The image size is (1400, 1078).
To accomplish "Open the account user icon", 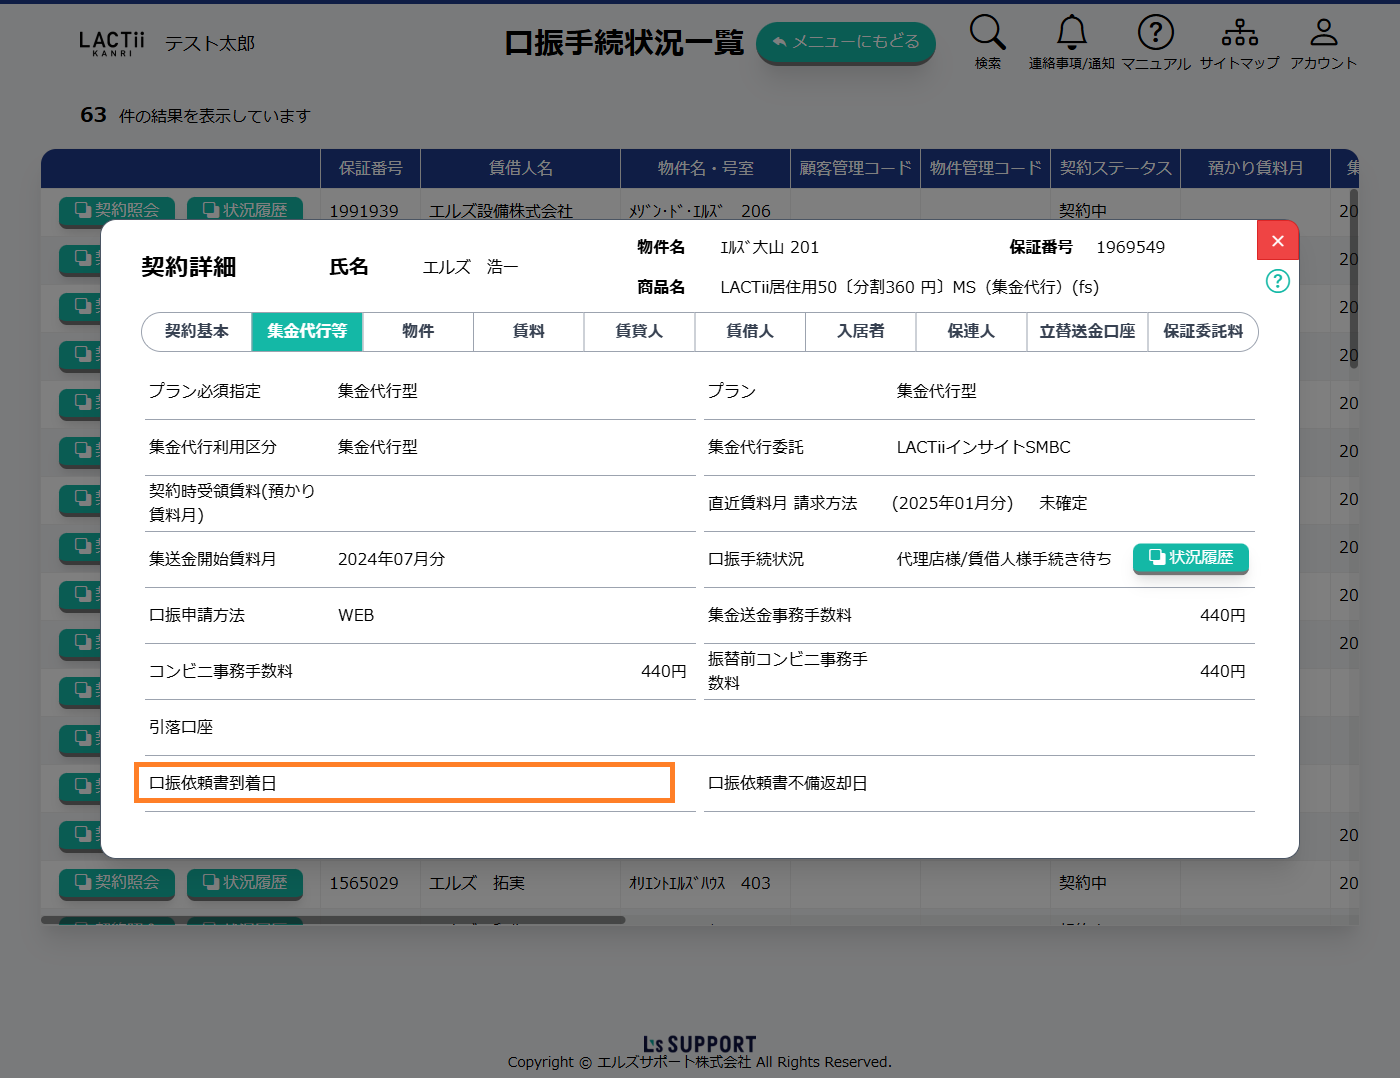I will 1323,34.
